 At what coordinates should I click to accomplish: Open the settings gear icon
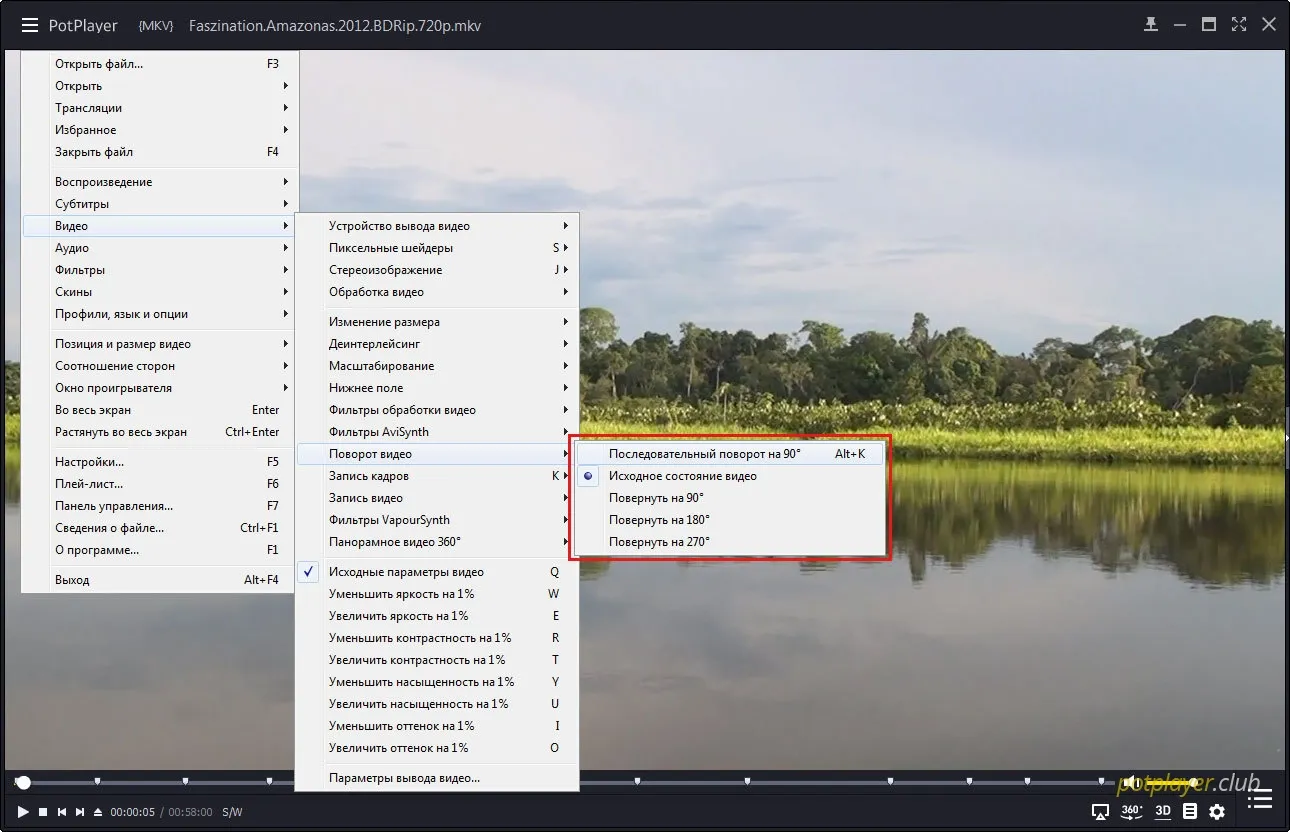click(1217, 812)
